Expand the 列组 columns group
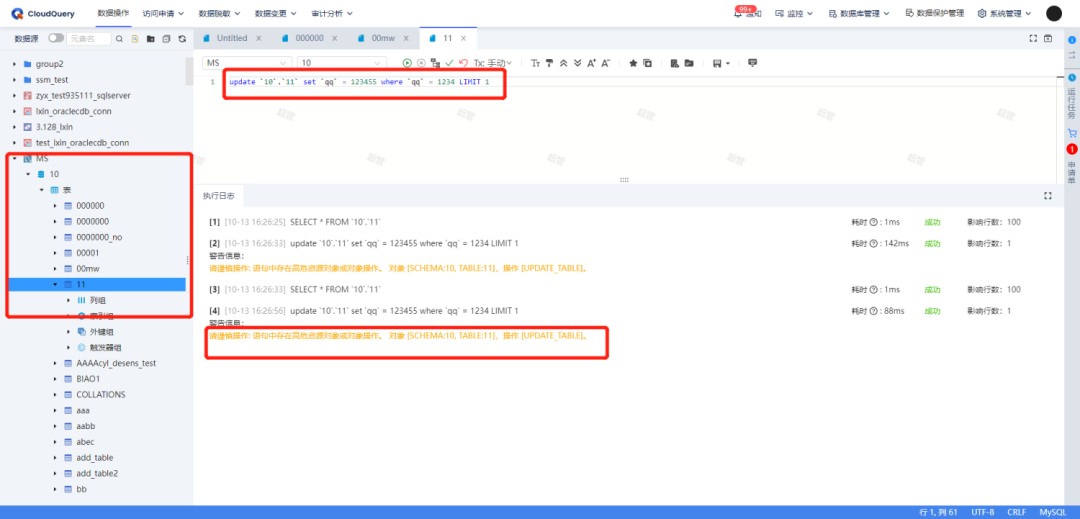Viewport: 1080px width, 519px height. (68, 300)
